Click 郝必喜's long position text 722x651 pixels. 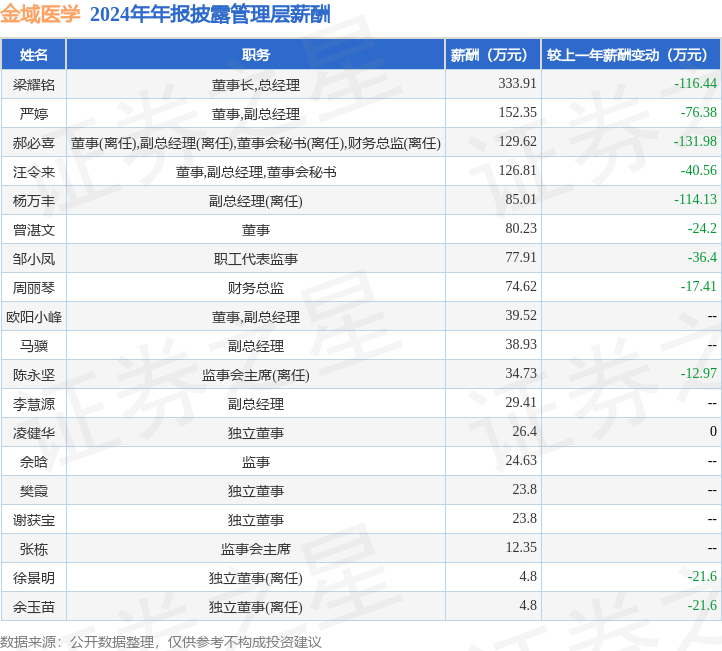[x=256, y=143]
